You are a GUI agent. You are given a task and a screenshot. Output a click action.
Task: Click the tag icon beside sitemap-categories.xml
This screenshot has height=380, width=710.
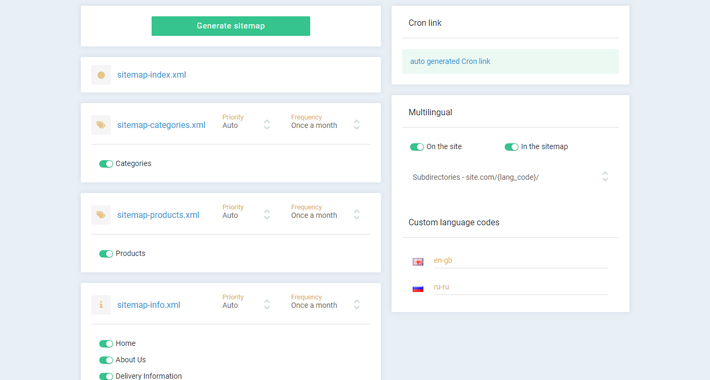tap(101, 125)
